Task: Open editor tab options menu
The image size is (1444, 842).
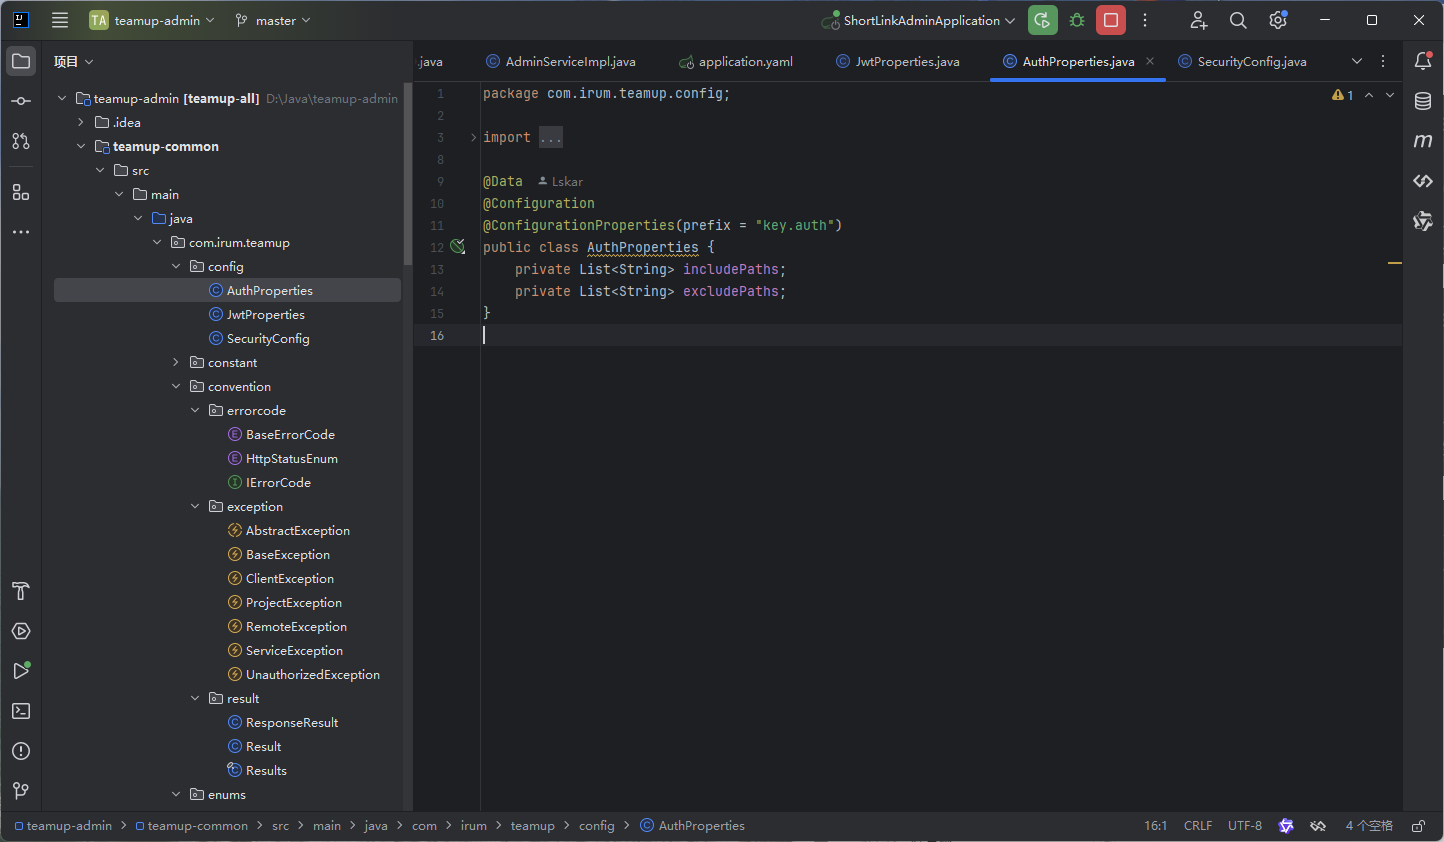Action: point(1383,61)
